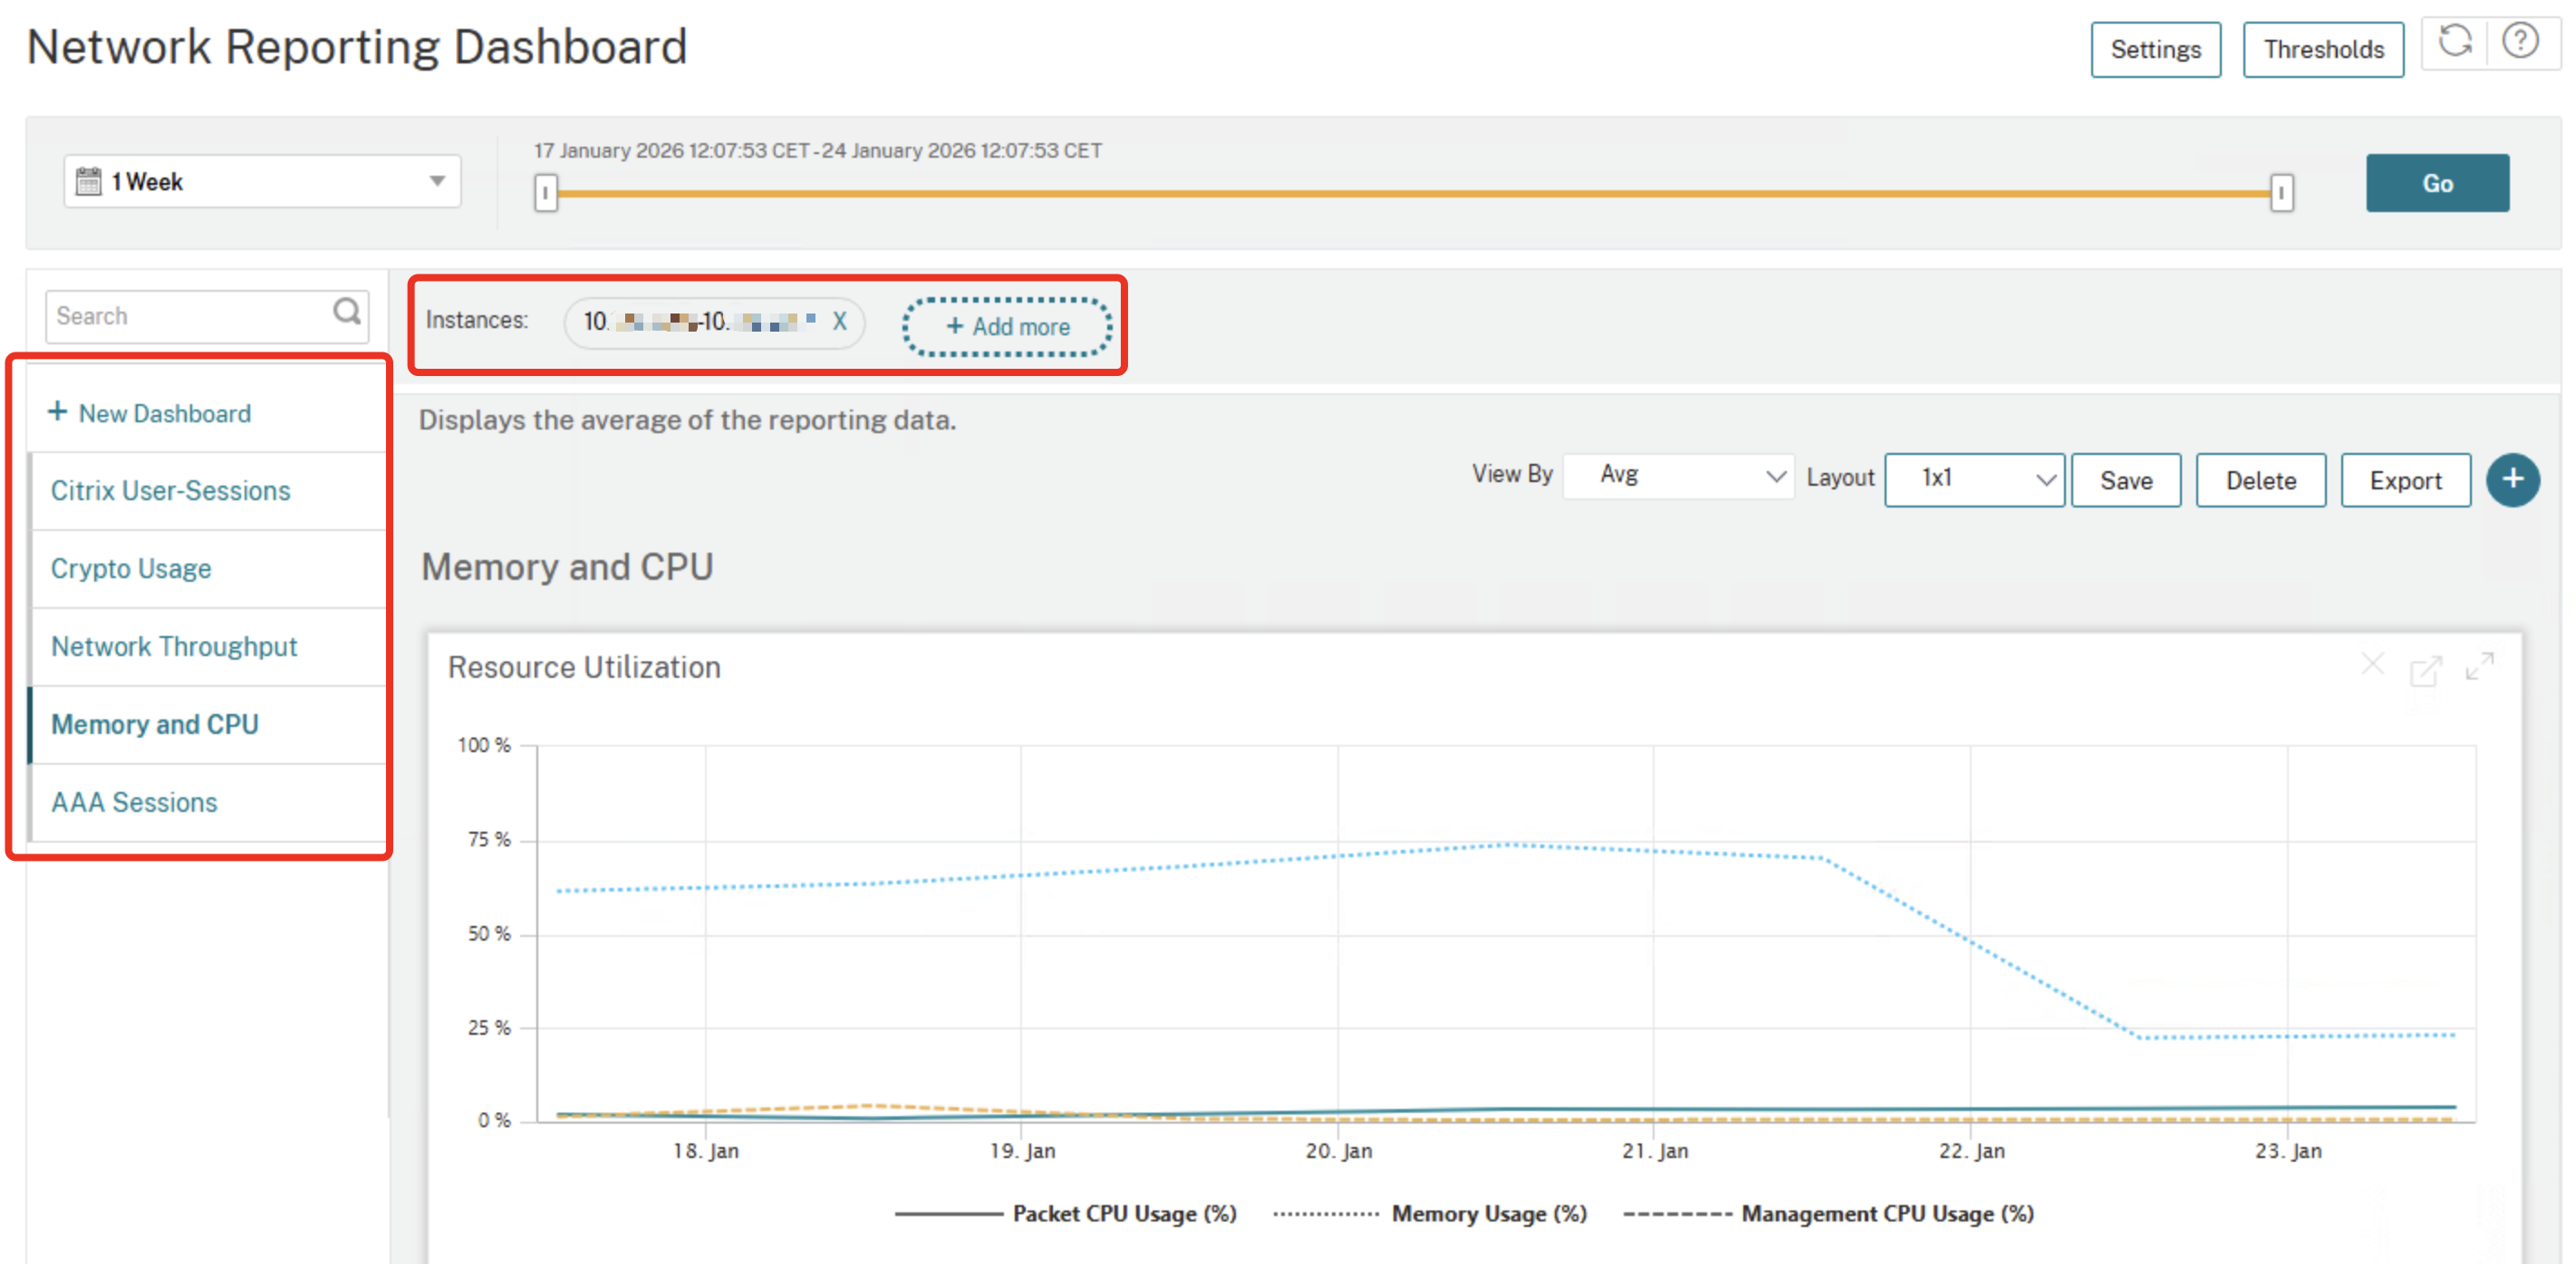Expand the Resource Utilization chart fullscreen
This screenshot has height=1264, width=2576.
coord(2479,666)
